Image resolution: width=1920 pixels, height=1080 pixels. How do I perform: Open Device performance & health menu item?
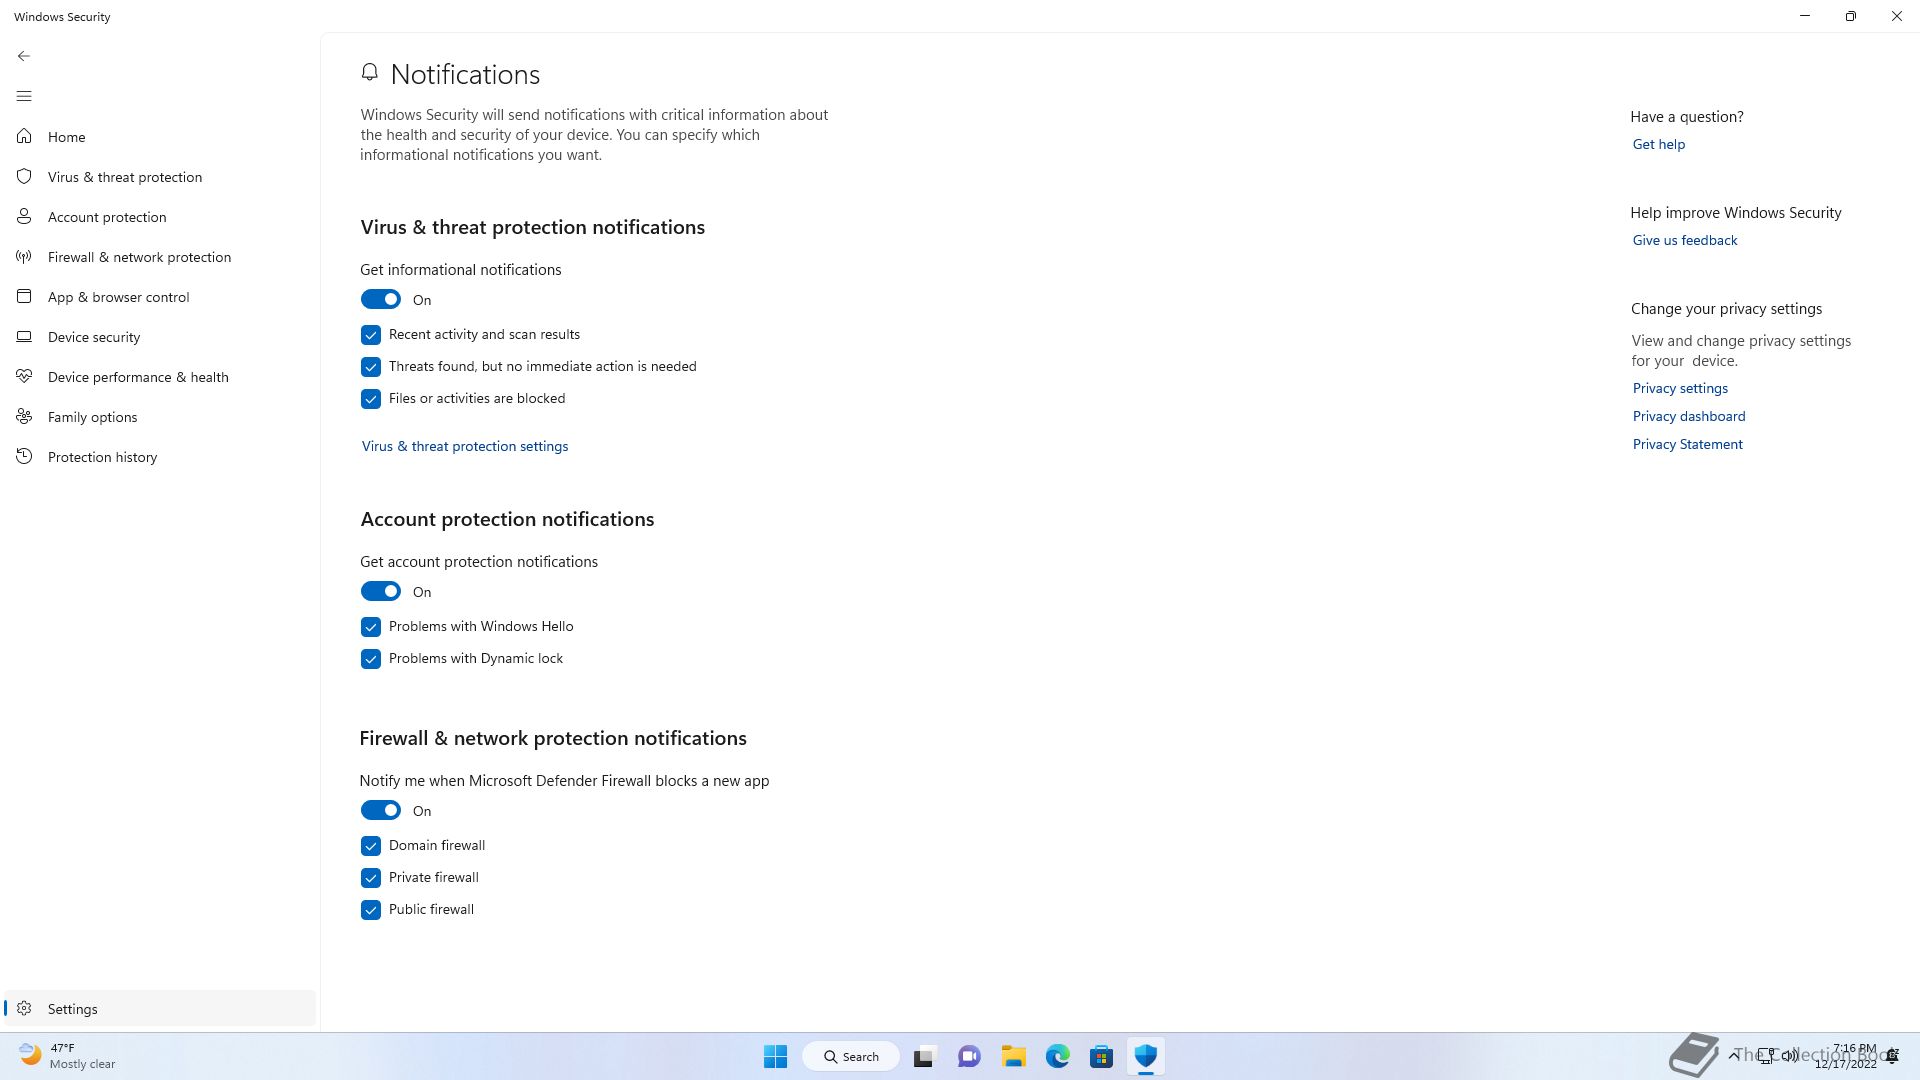click(160, 377)
